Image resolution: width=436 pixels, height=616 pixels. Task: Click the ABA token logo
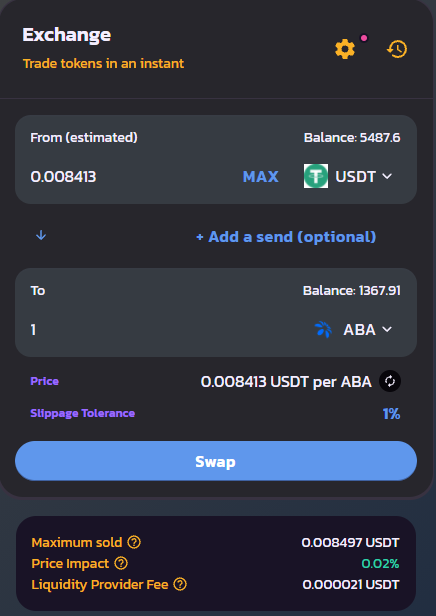[323, 329]
